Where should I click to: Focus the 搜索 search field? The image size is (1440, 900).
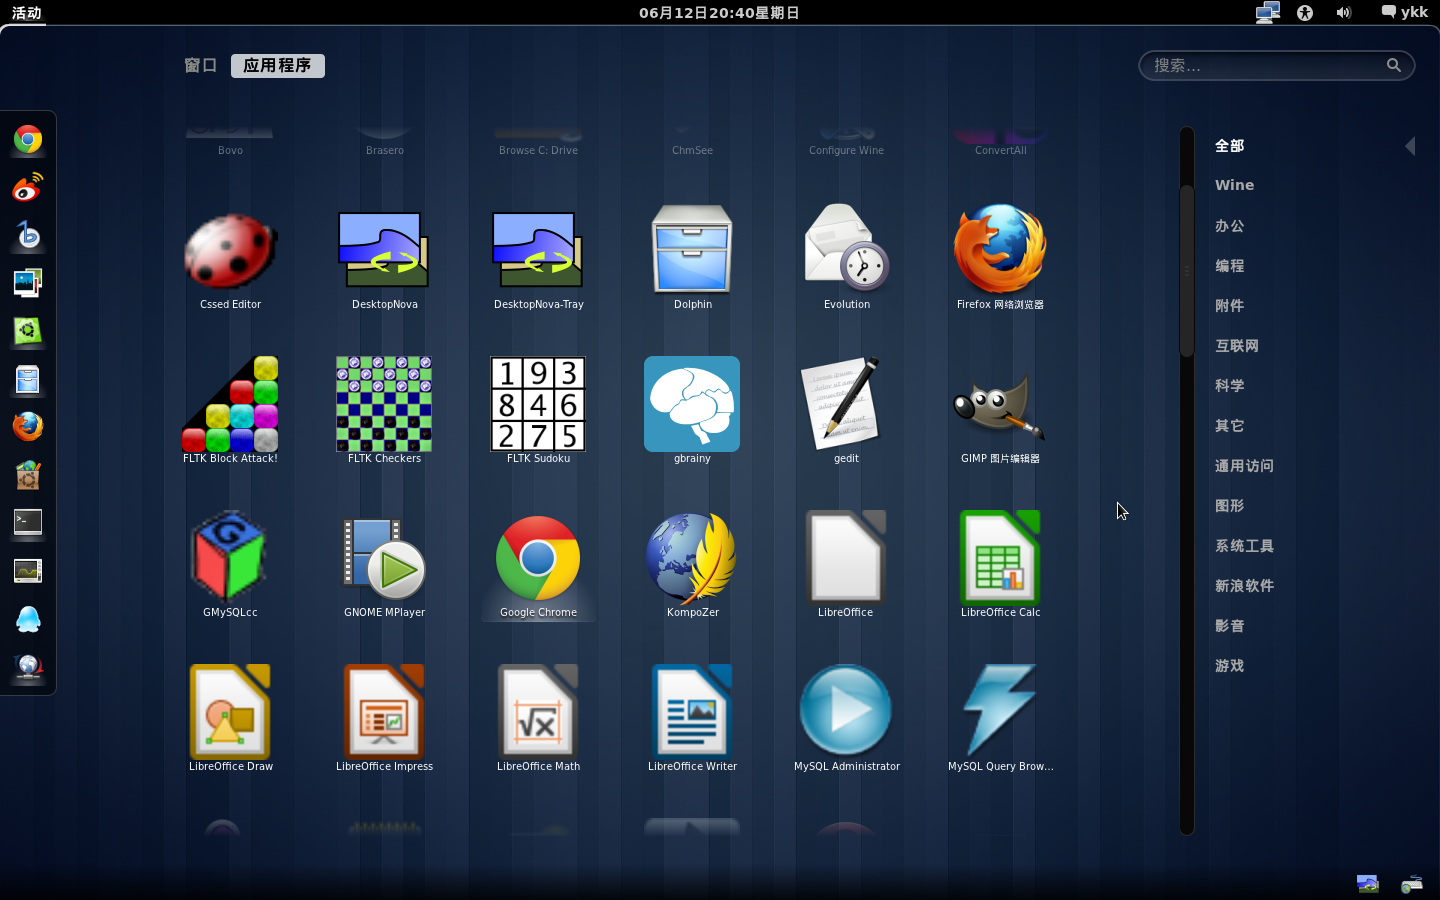(1276, 66)
